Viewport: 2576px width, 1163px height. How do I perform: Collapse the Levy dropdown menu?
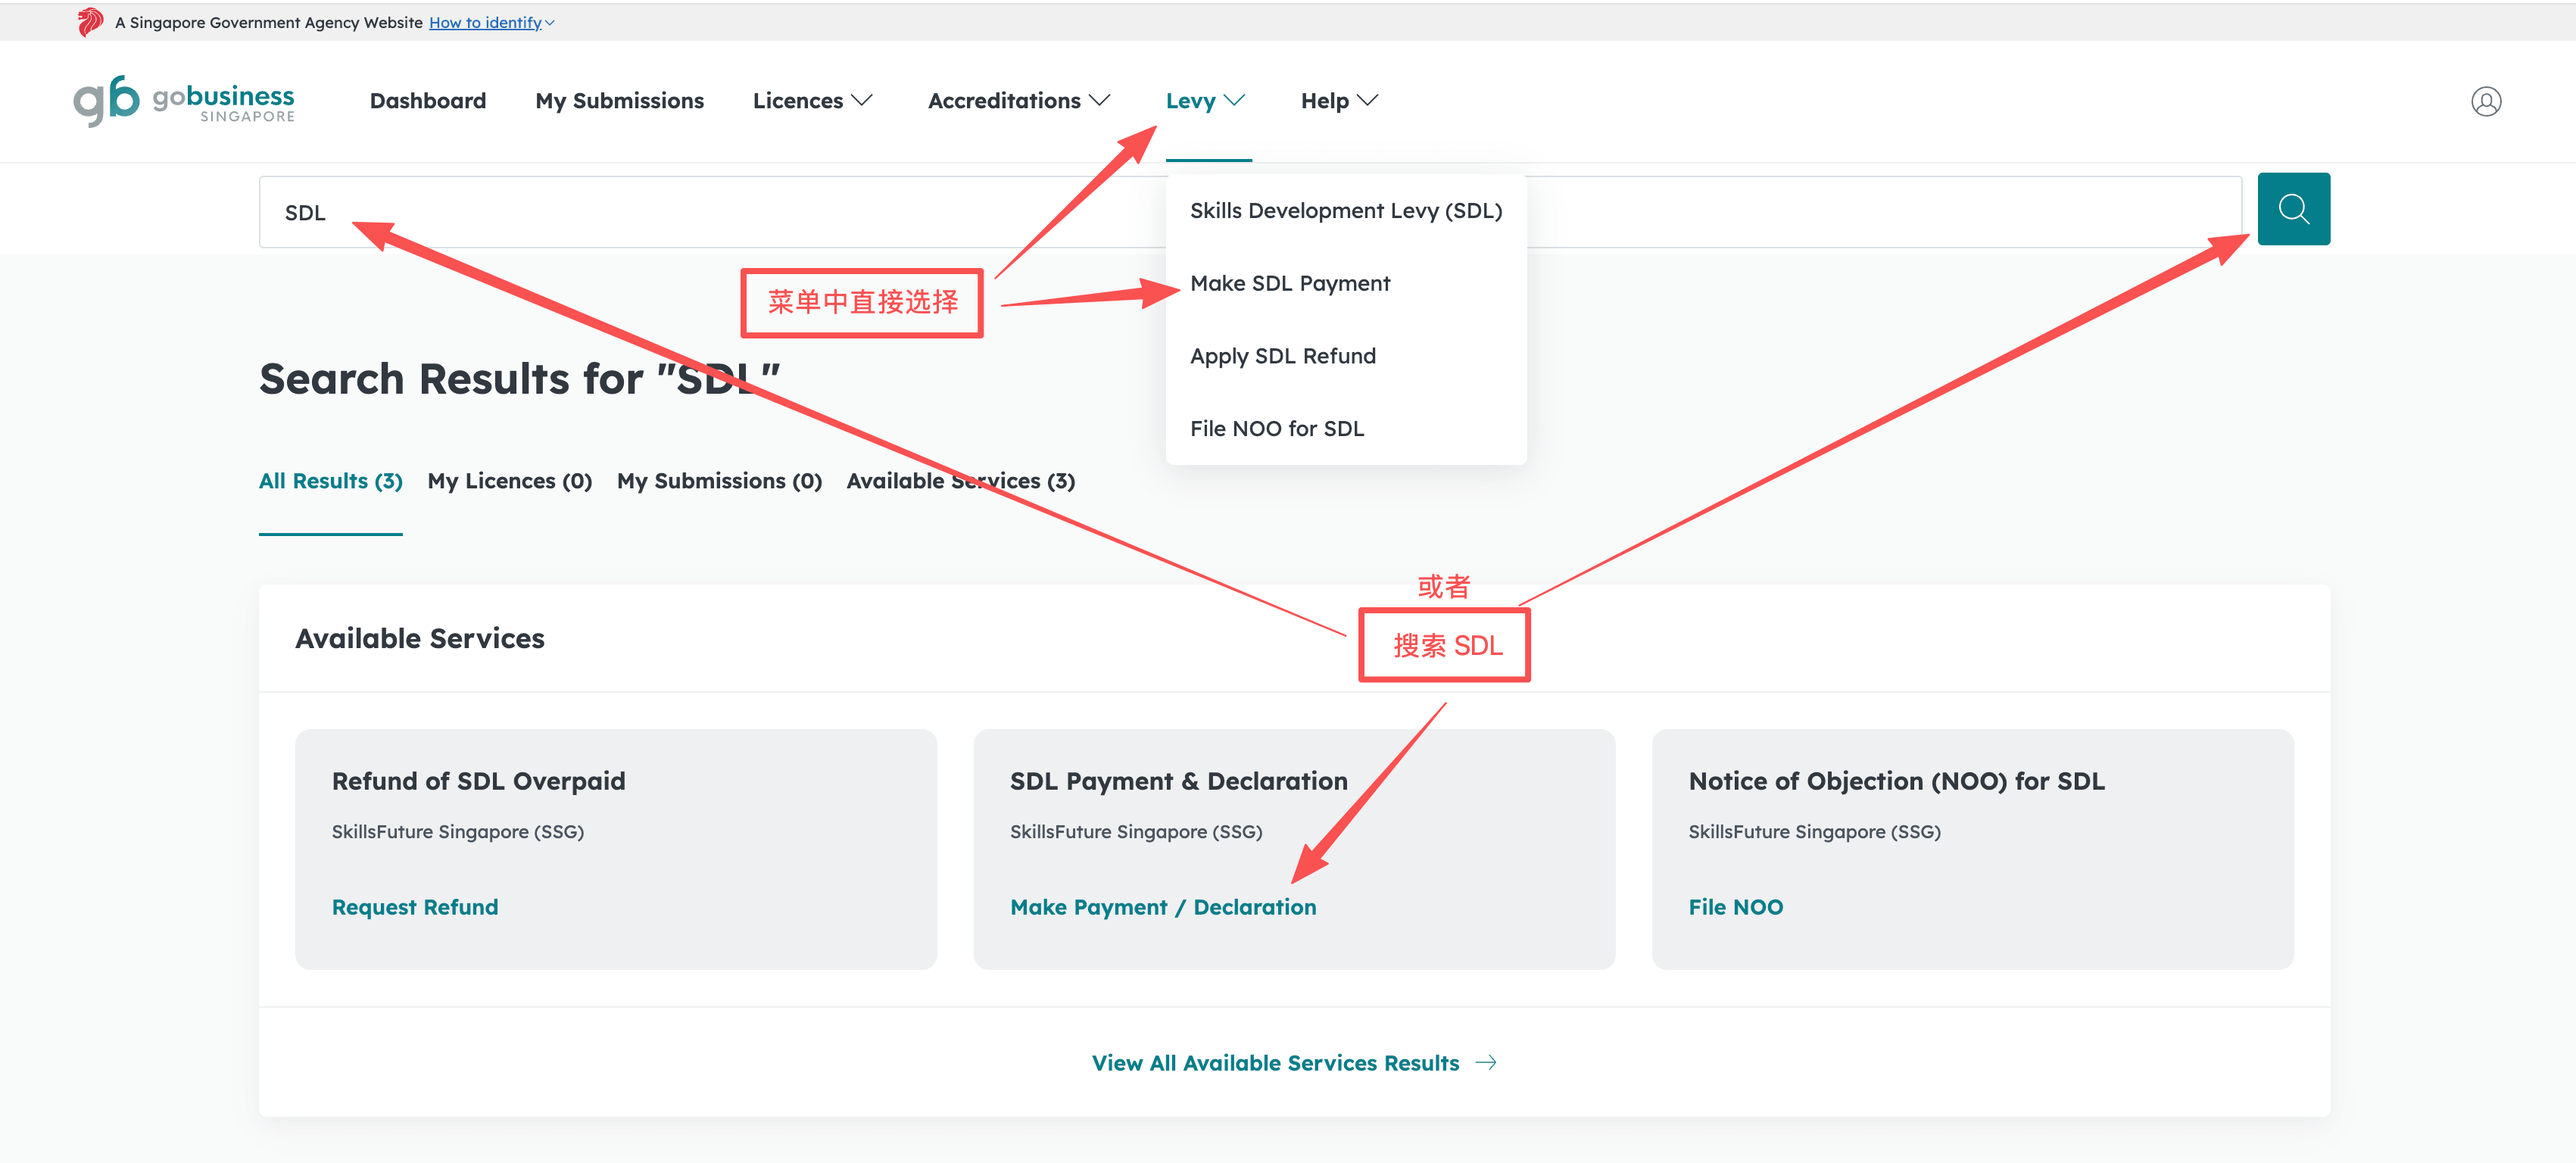1205,101
